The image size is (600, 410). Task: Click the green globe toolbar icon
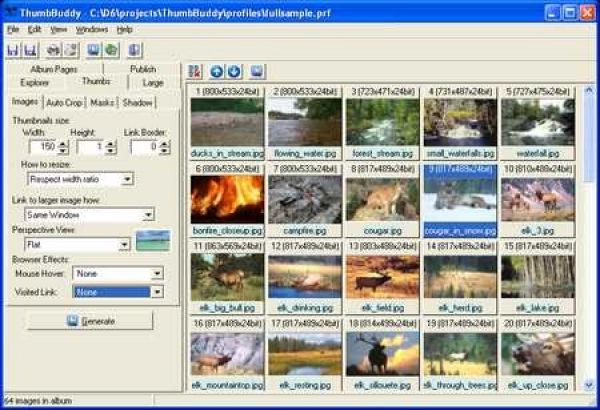(x=111, y=48)
